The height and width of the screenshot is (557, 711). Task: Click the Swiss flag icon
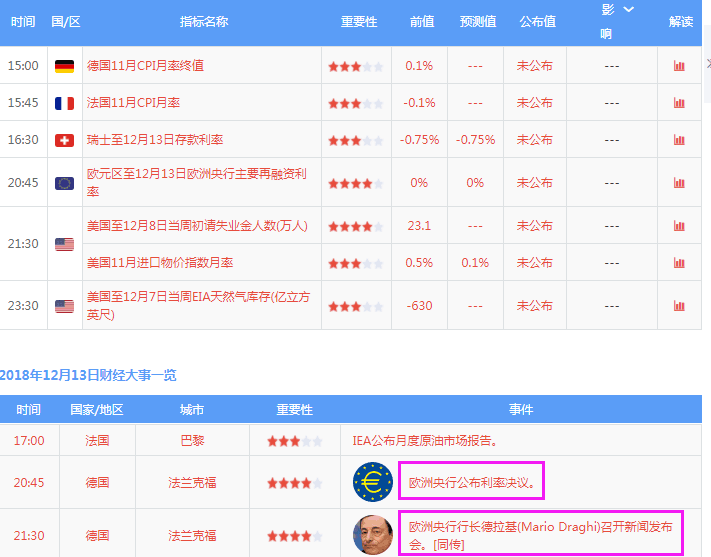64,140
